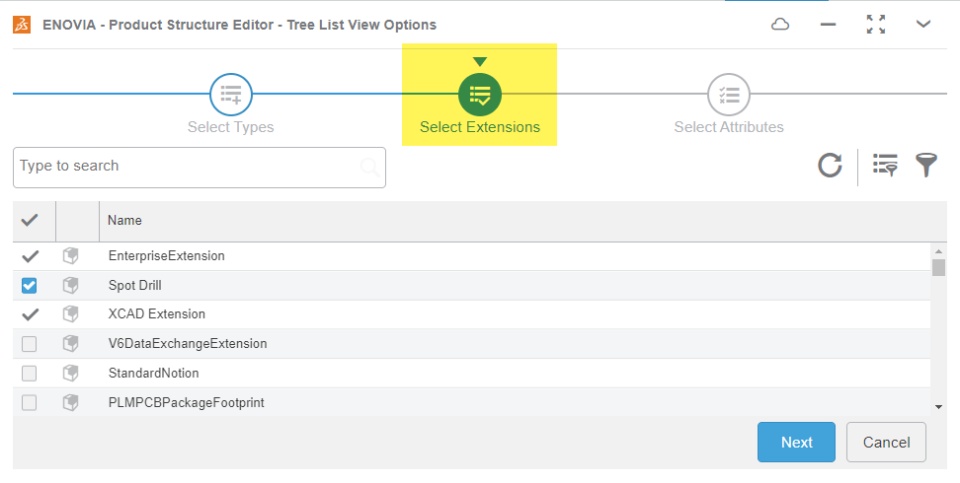
Task: Expand the title bar chevron menu
Action: [924, 24]
